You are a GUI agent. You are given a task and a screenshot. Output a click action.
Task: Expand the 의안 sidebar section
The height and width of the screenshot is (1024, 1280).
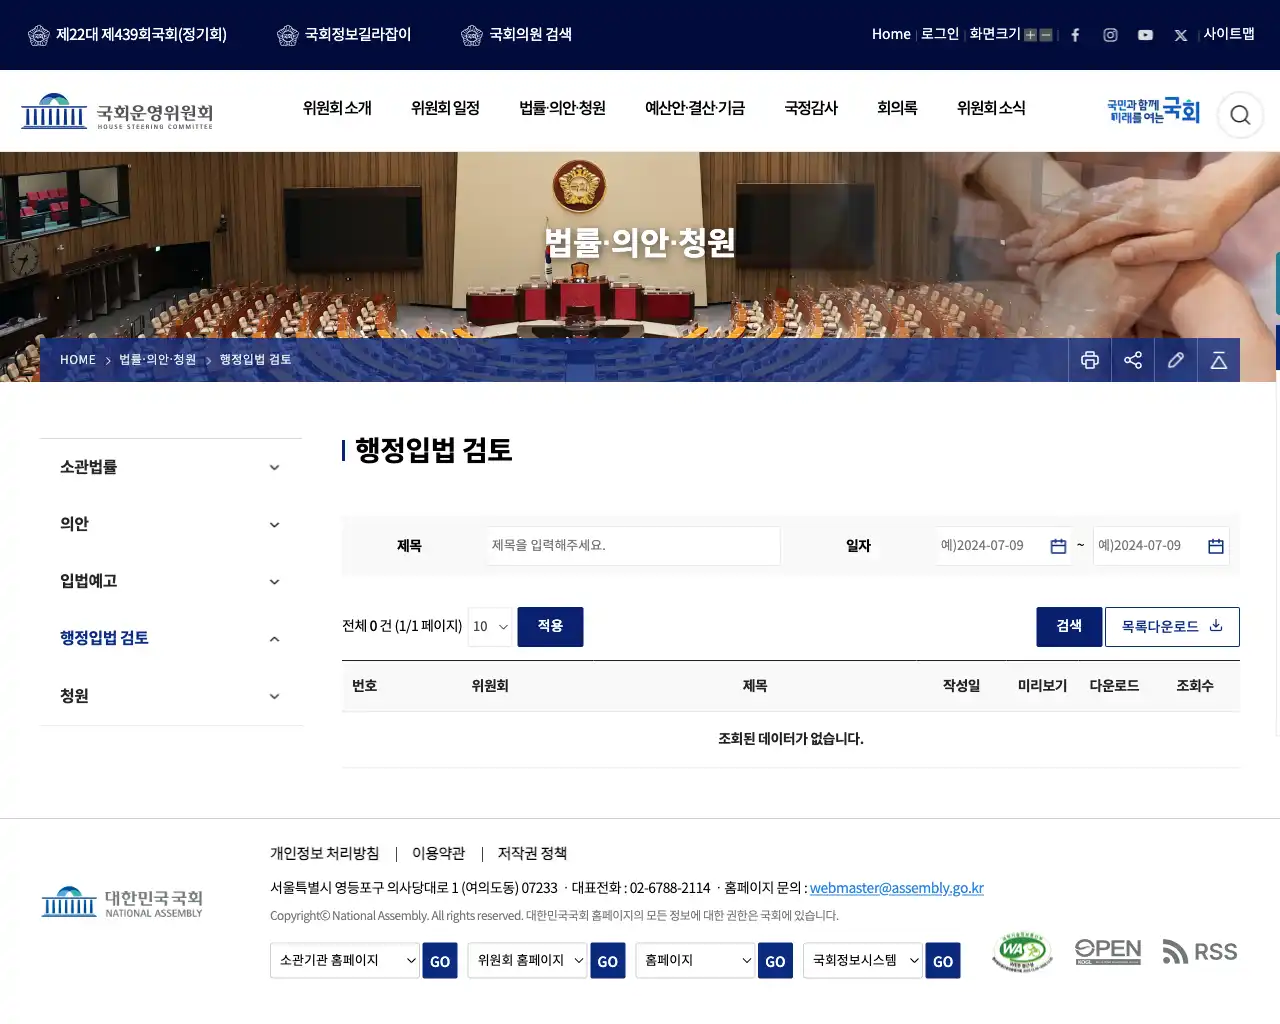170,524
